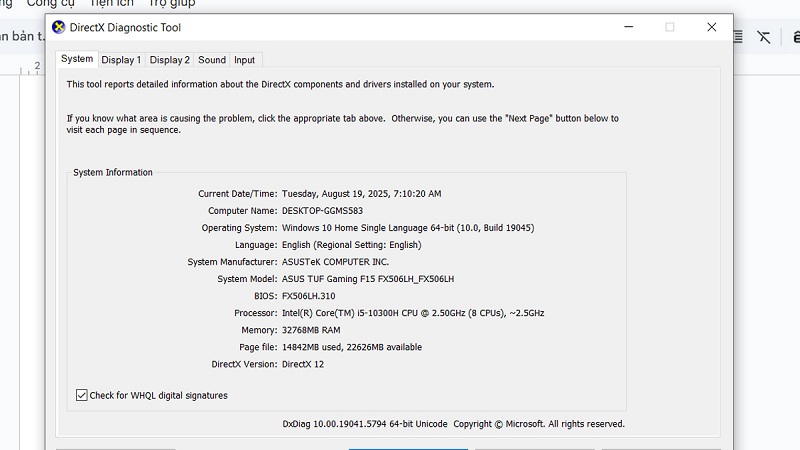Viewport: 800px width, 450px height.
Task: Click the computer name DESKTOP-GGMS583
Action: point(322,211)
